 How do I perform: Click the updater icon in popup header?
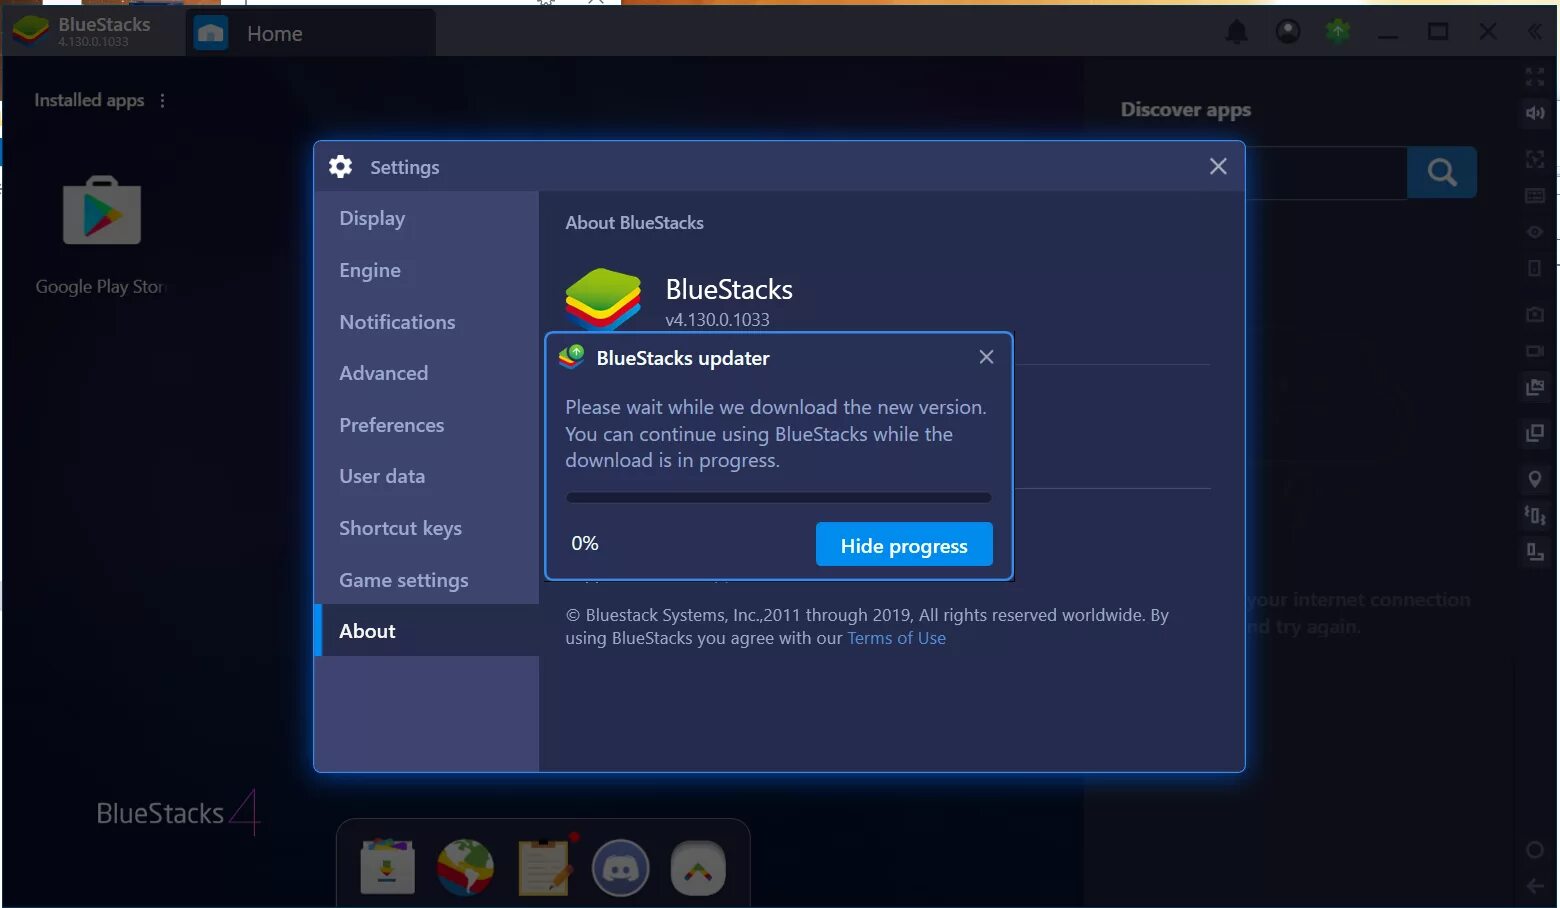(572, 356)
